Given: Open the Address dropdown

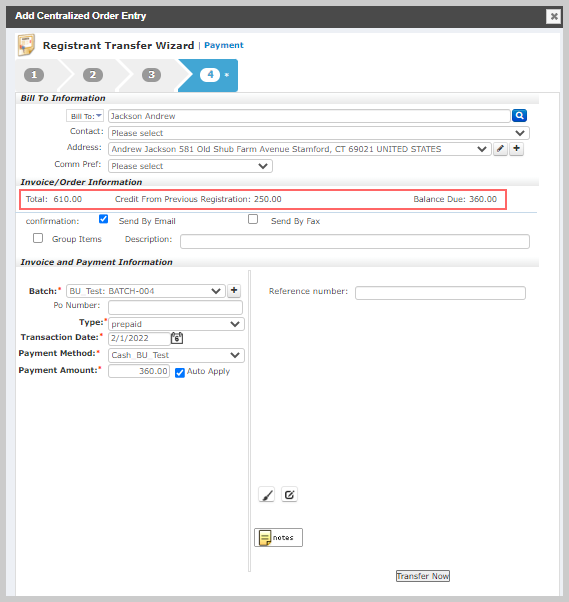Looking at the screenshot, I should pos(299,149).
